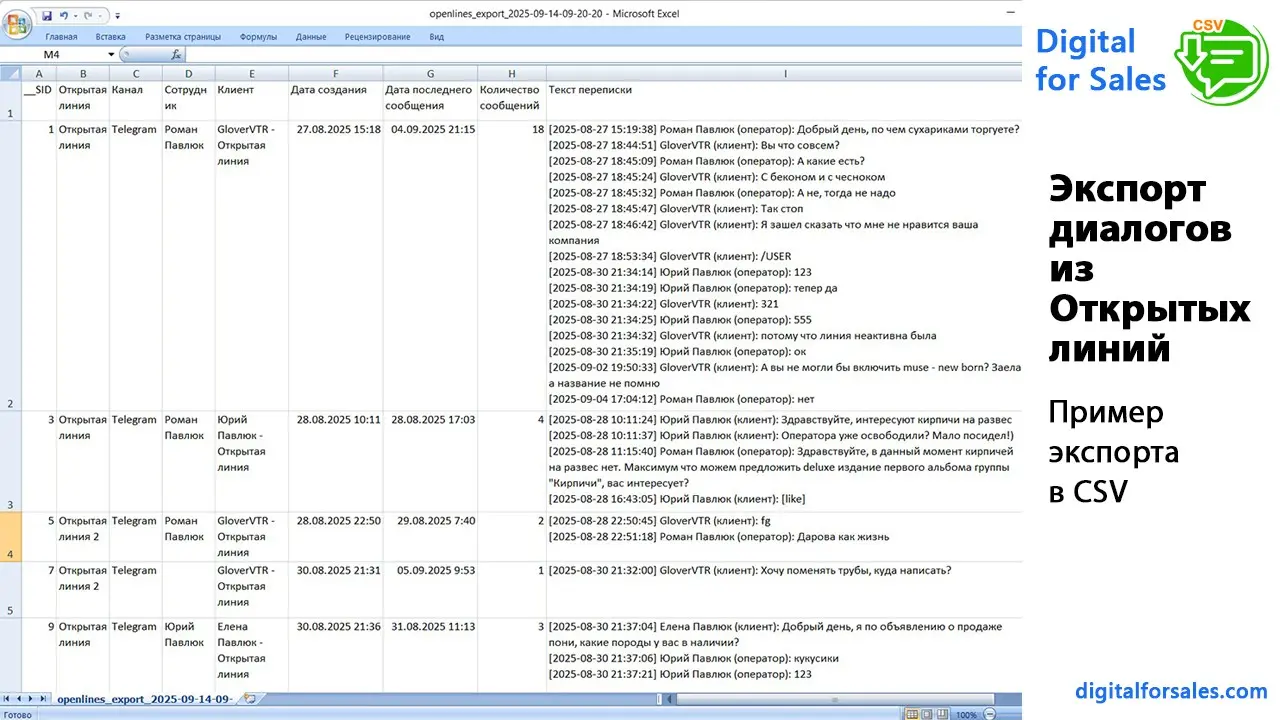Switch to Page Layout view in status bar

[x=926, y=714]
